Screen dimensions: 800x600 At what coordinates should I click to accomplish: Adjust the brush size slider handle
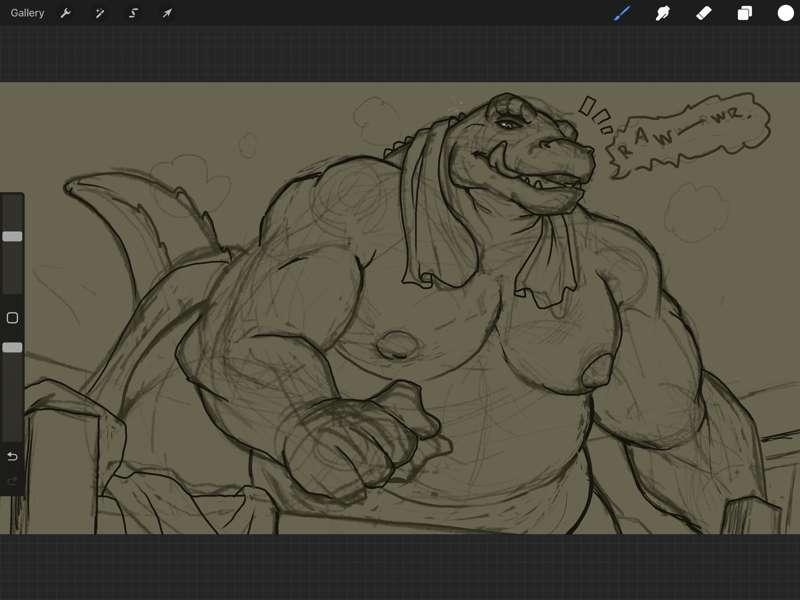point(12,236)
